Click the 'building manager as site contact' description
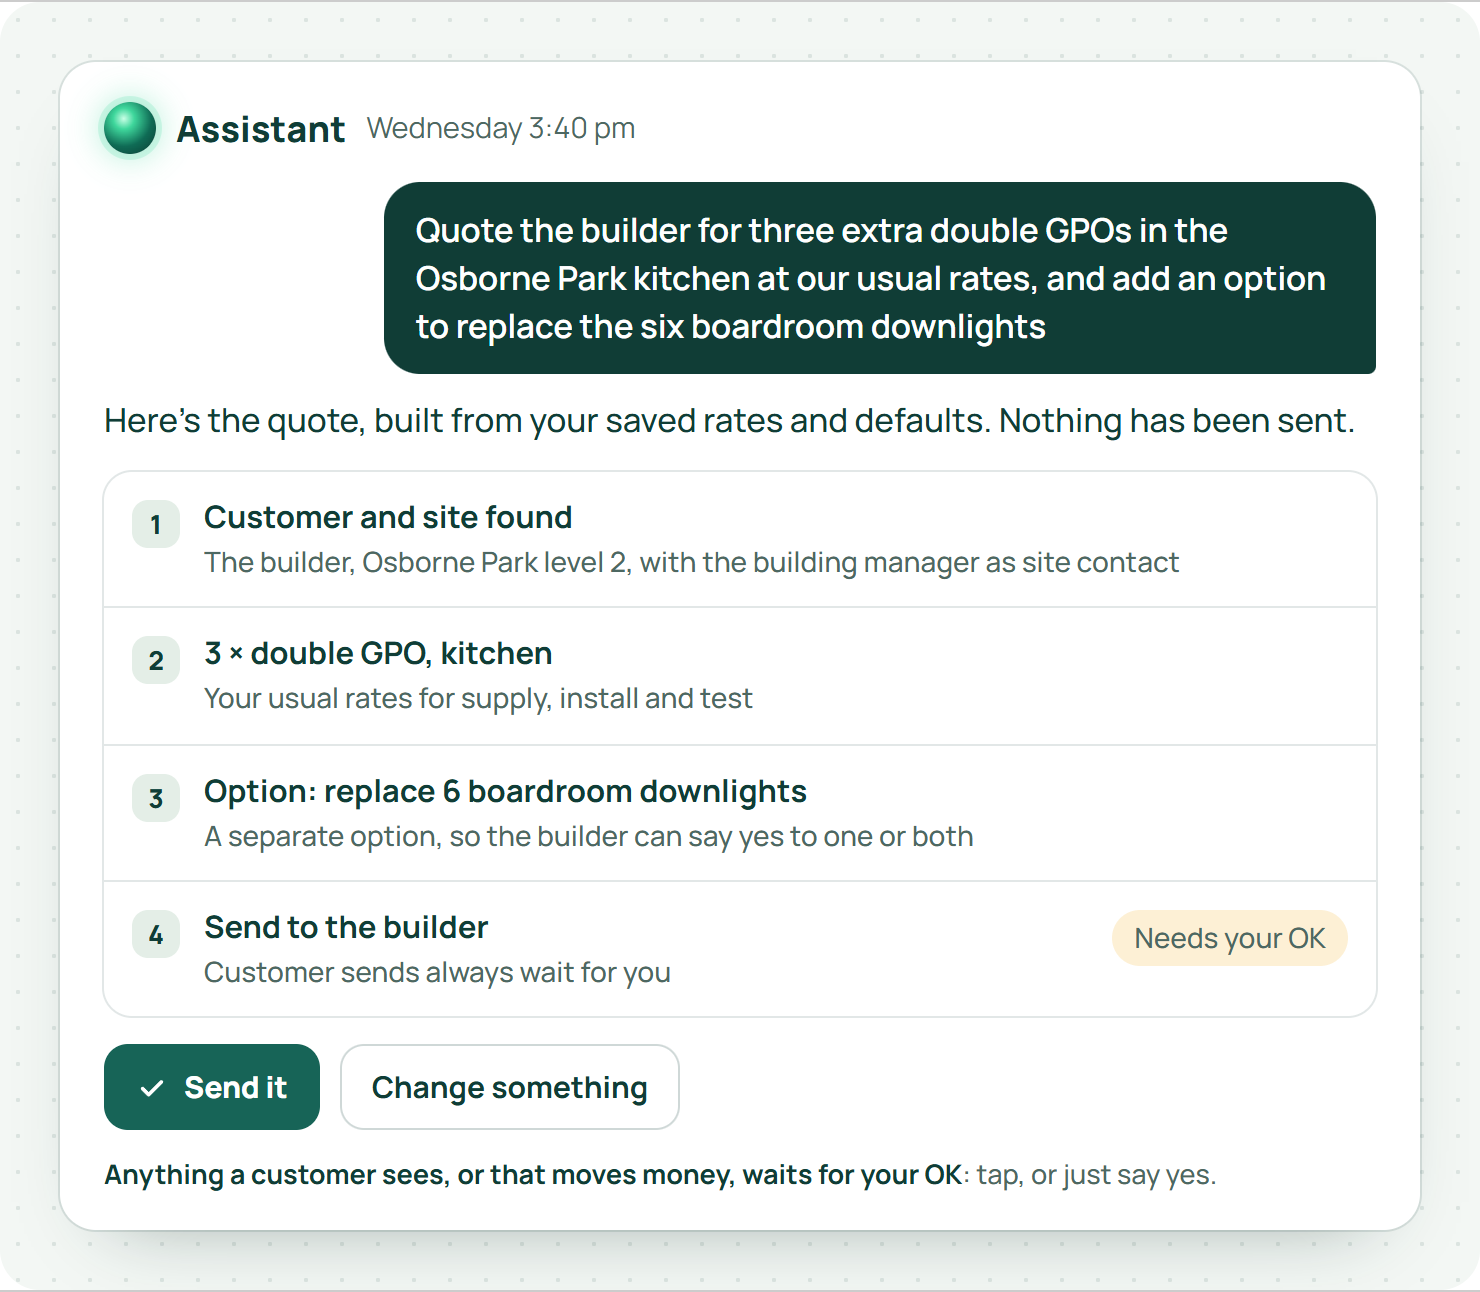1480x1292 pixels. (691, 562)
